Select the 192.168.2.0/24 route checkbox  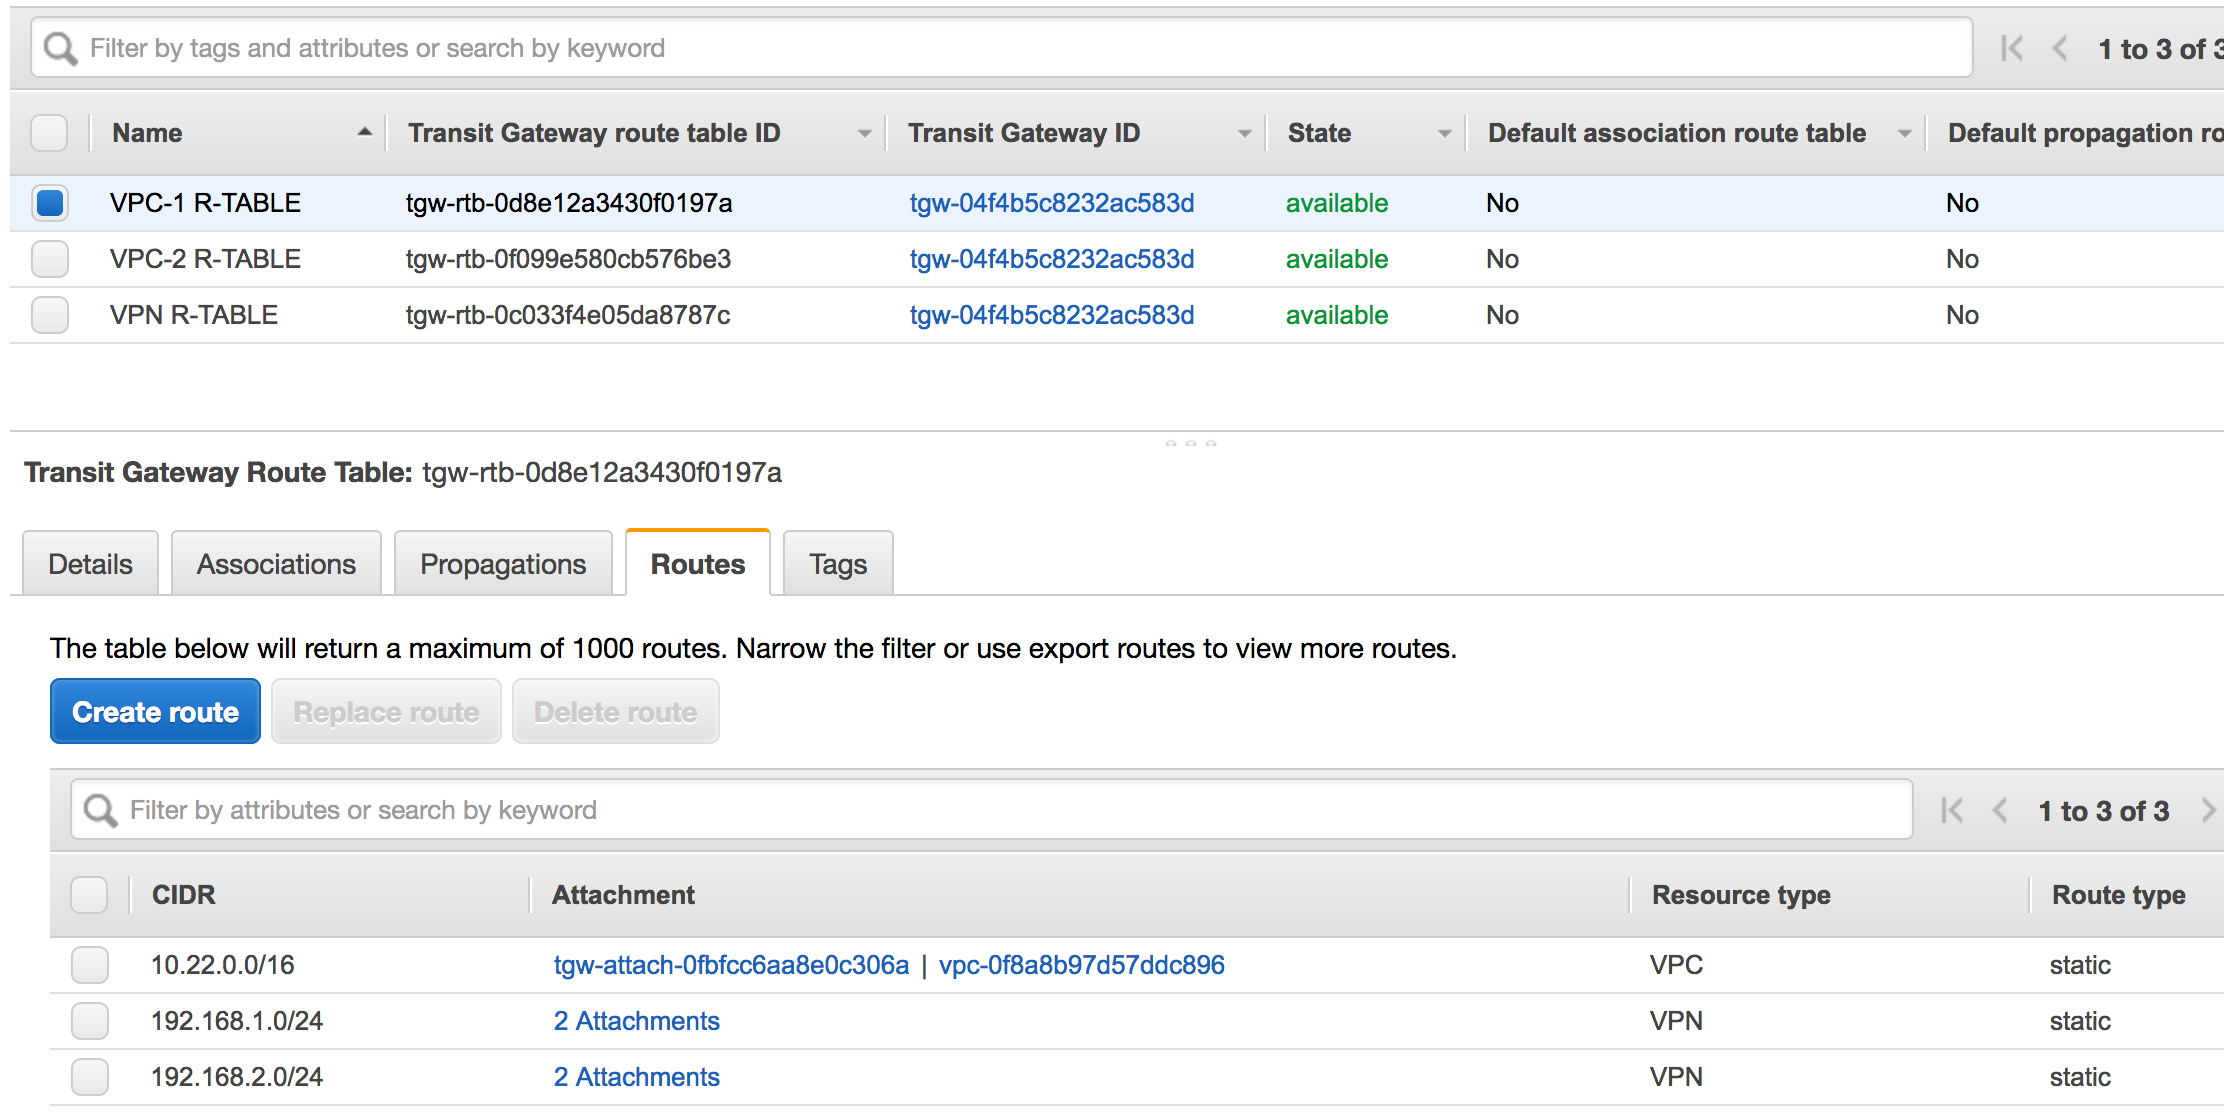[89, 1077]
